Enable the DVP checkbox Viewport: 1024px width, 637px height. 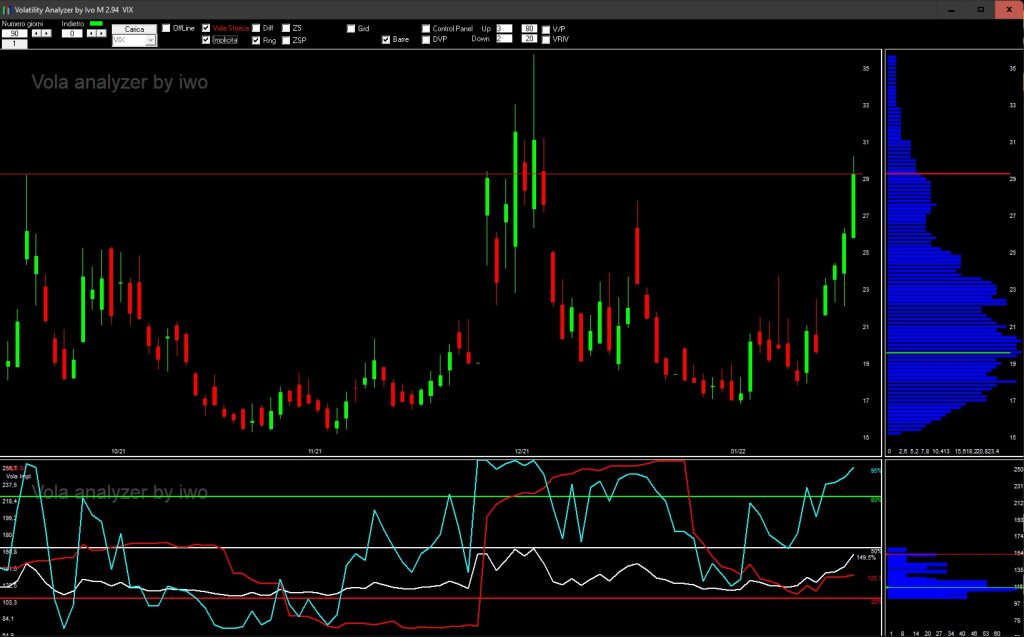(426, 40)
